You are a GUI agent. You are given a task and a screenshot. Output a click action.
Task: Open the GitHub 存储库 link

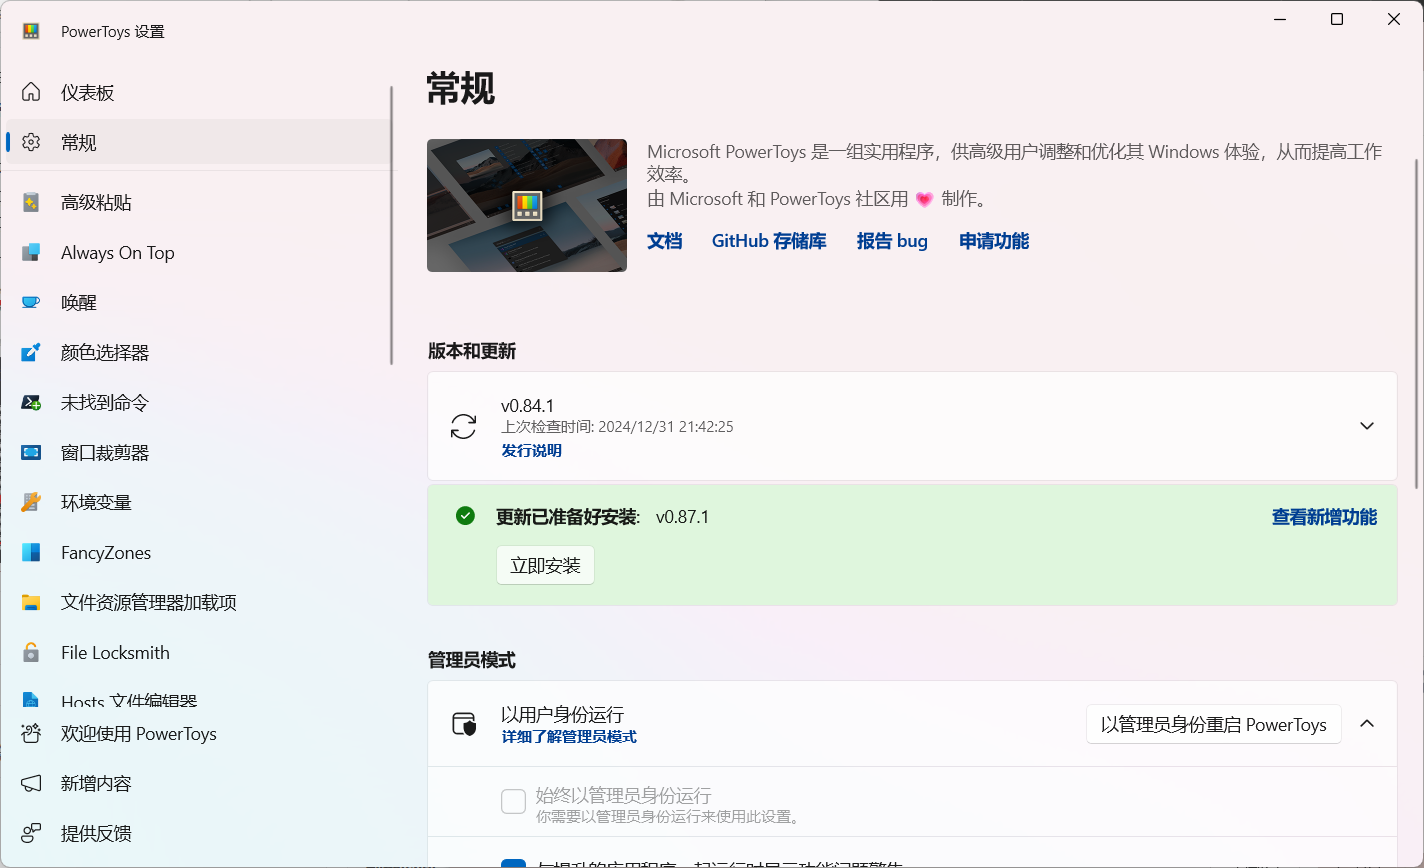click(769, 241)
